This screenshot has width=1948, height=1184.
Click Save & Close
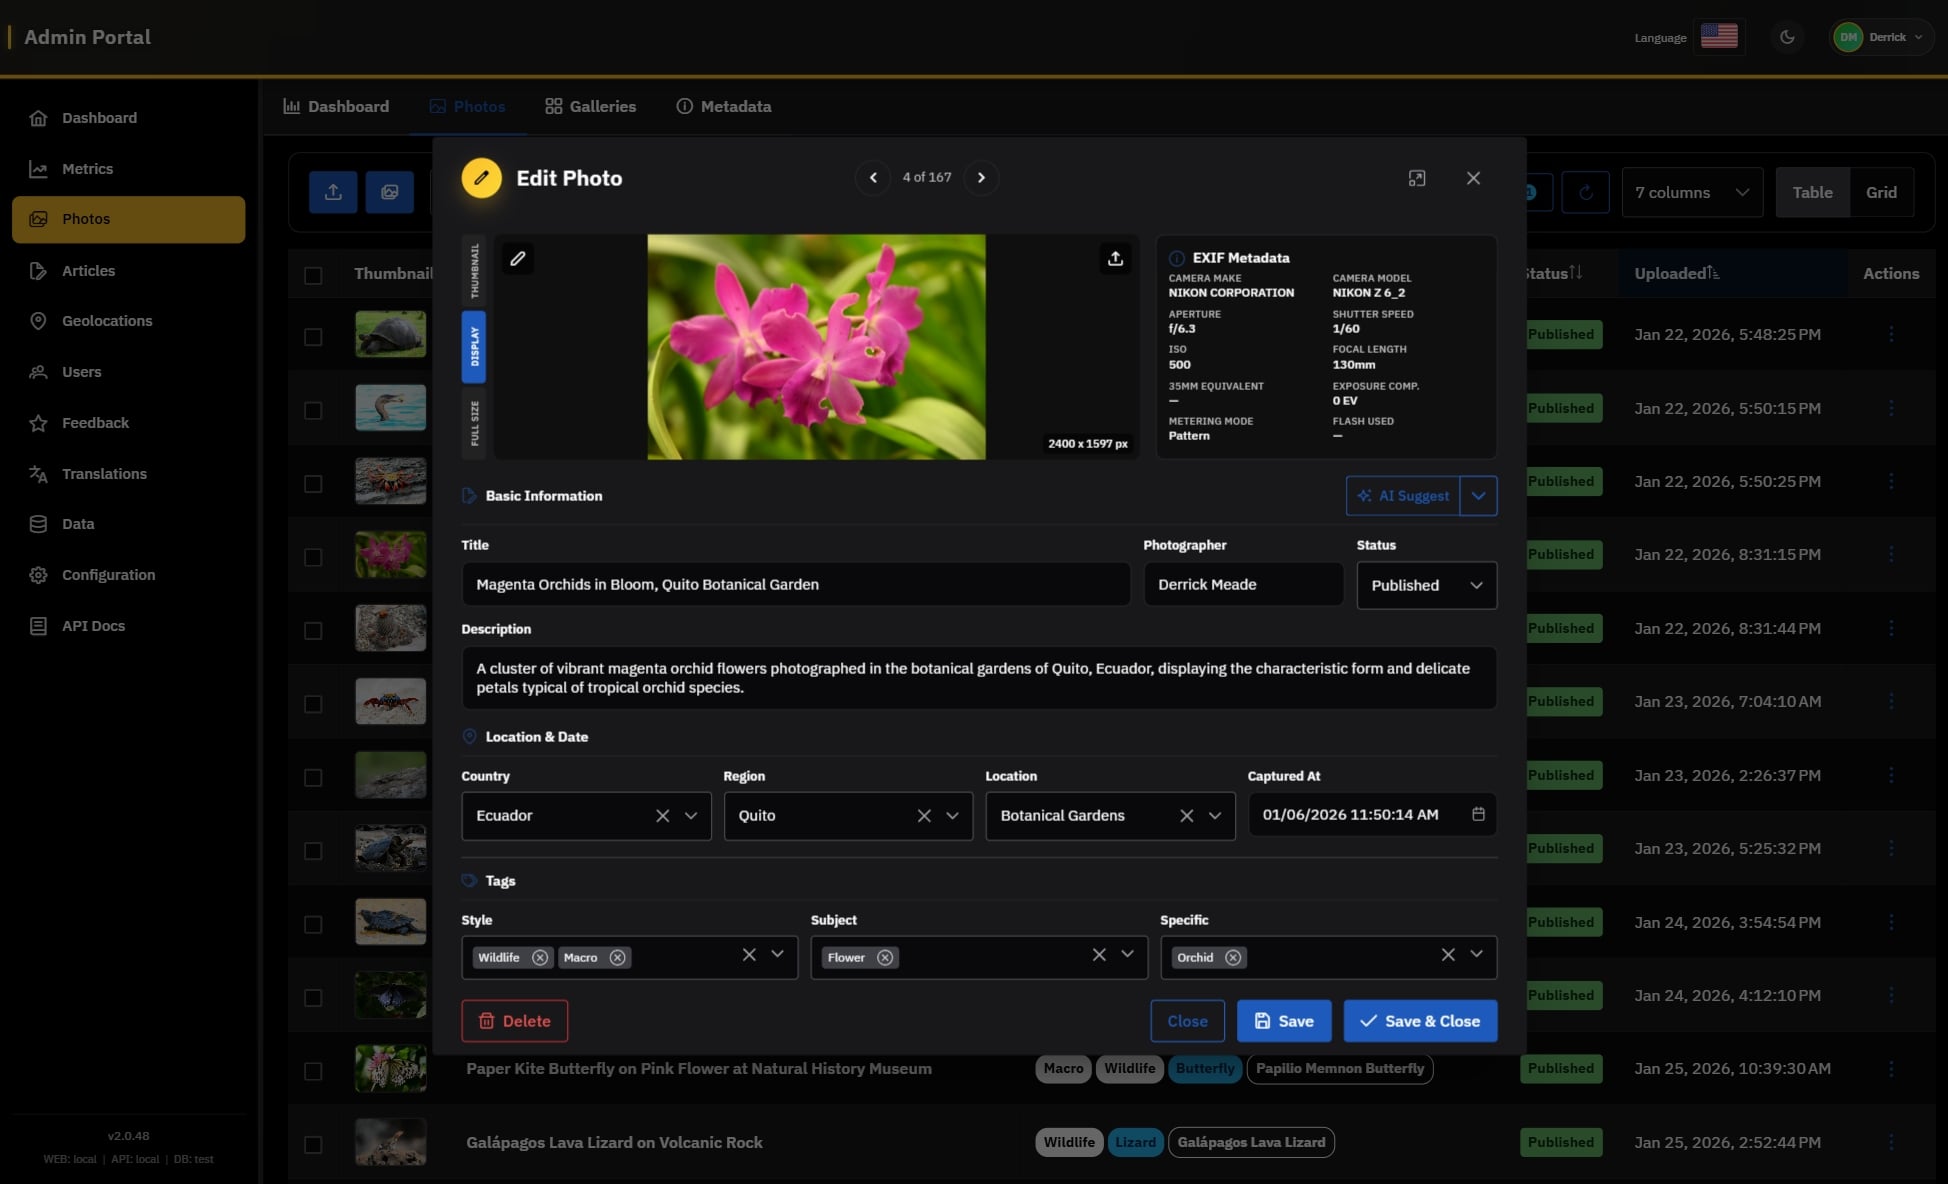point(1420,1021)
